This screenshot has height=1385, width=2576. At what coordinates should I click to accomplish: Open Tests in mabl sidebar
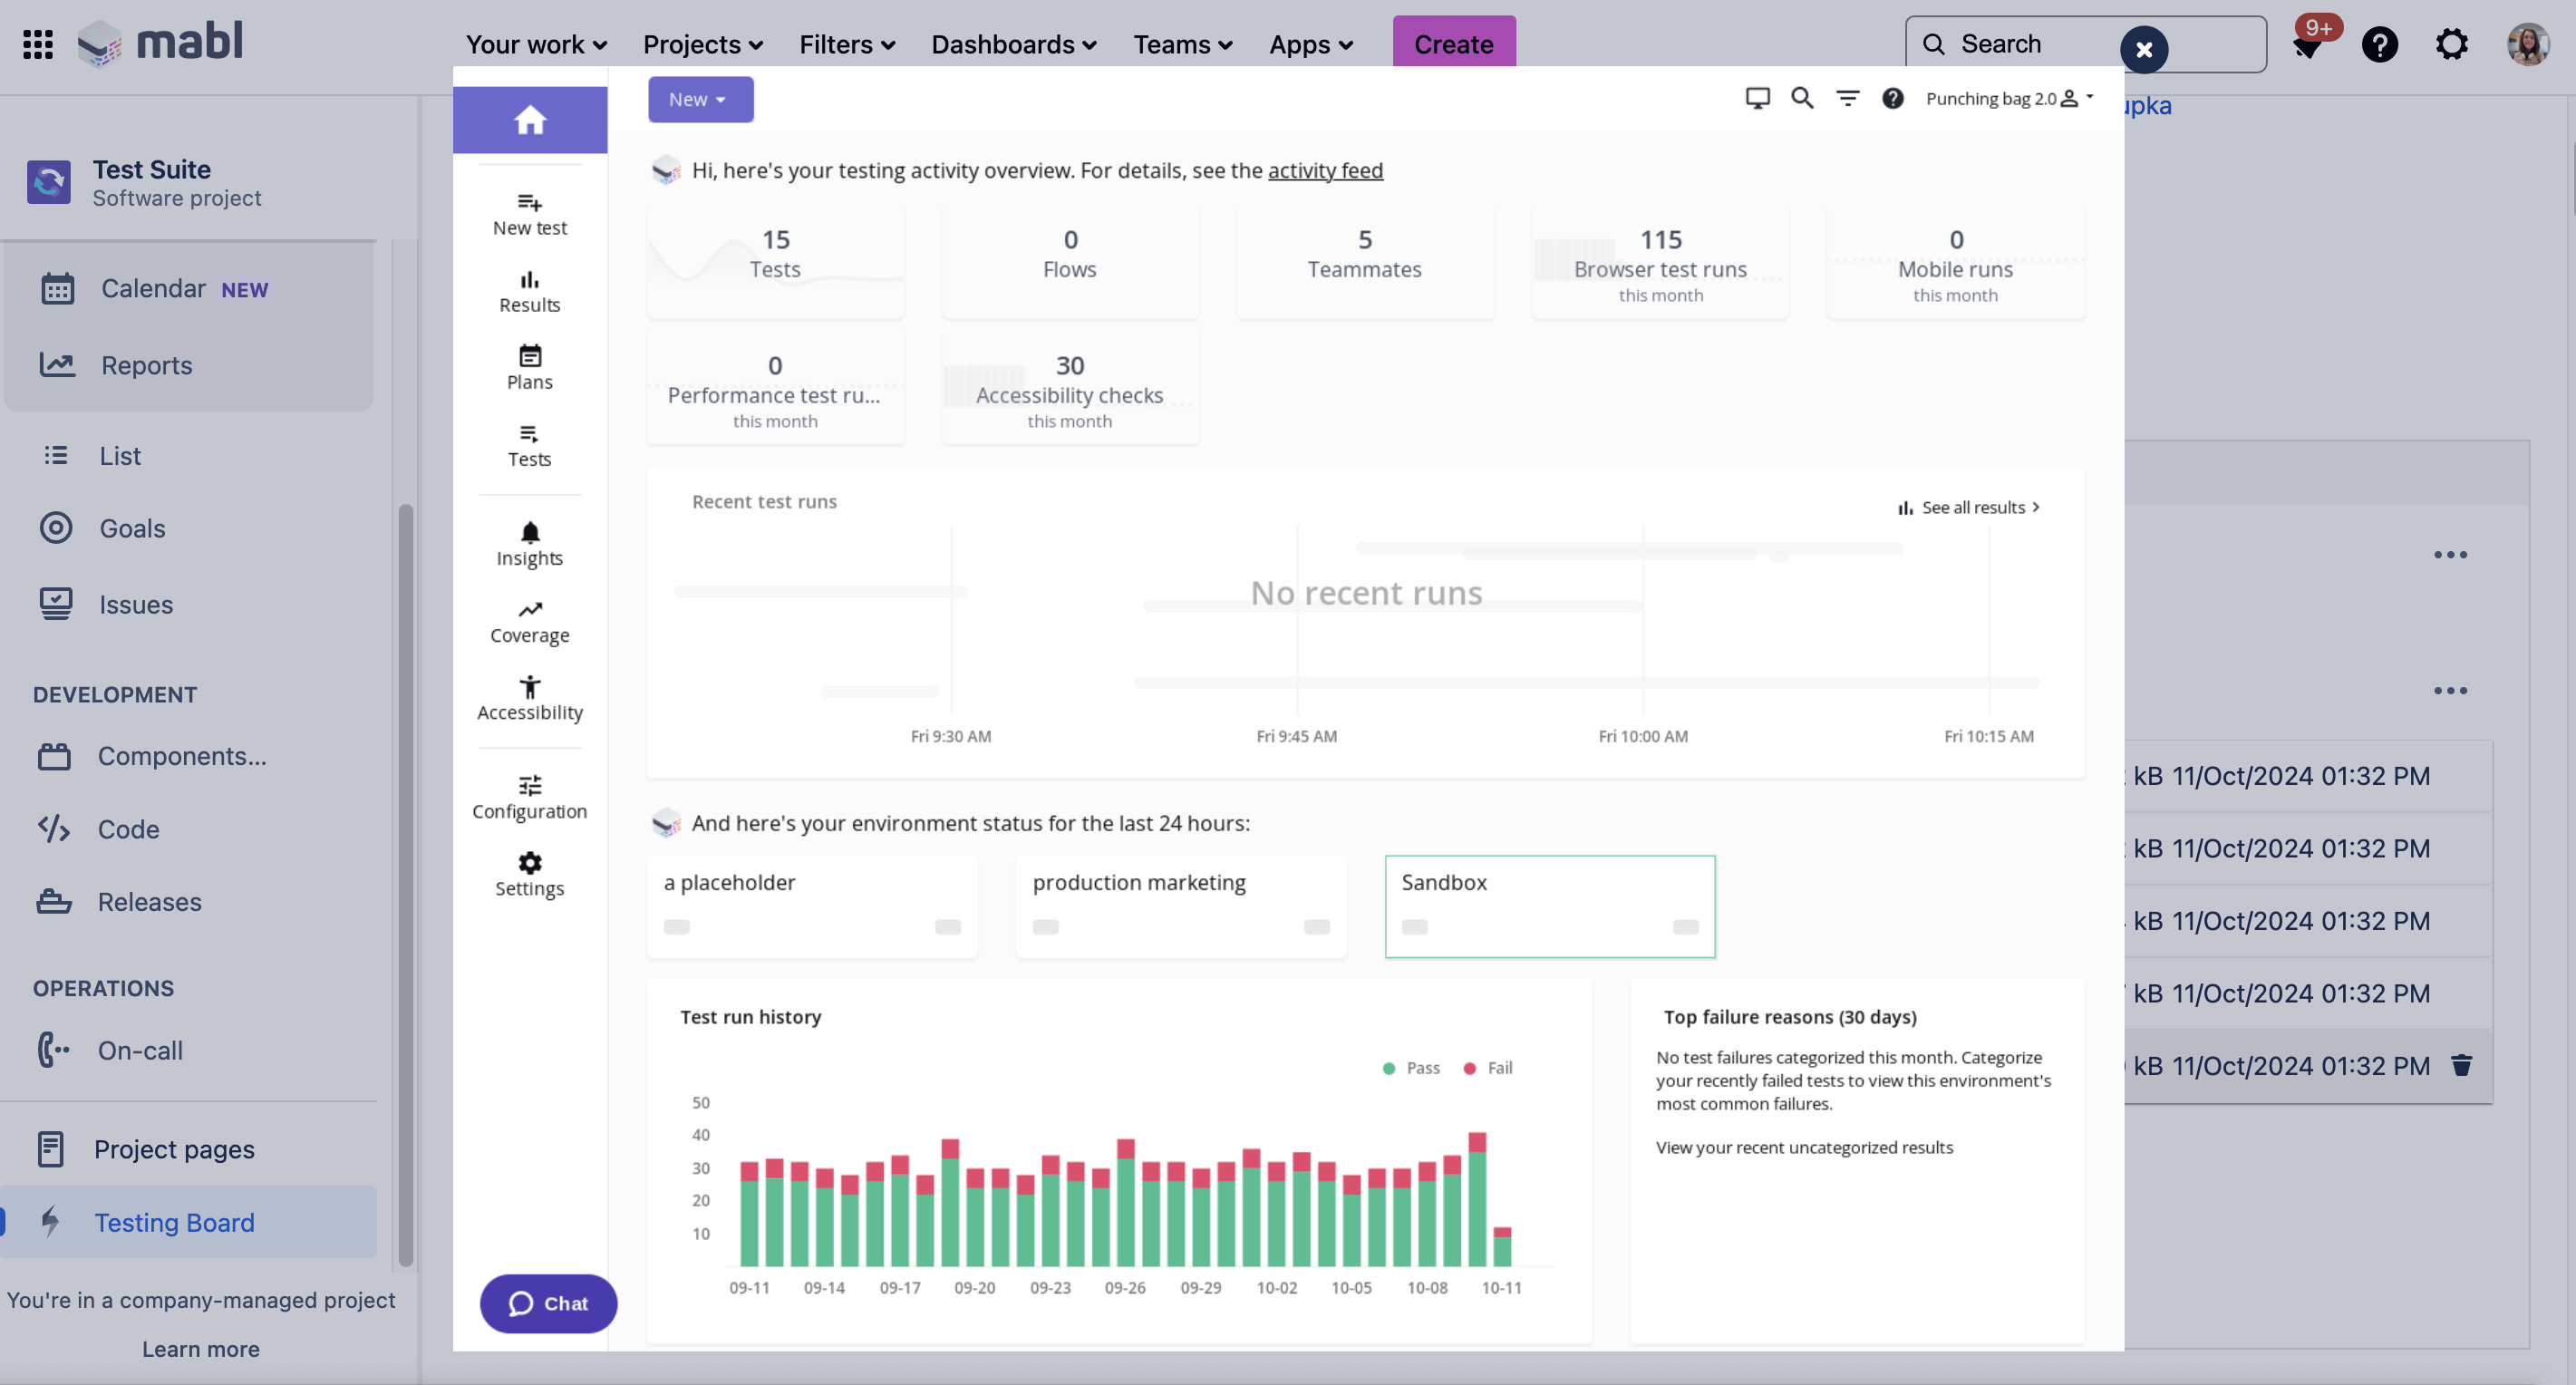(530, 445)
